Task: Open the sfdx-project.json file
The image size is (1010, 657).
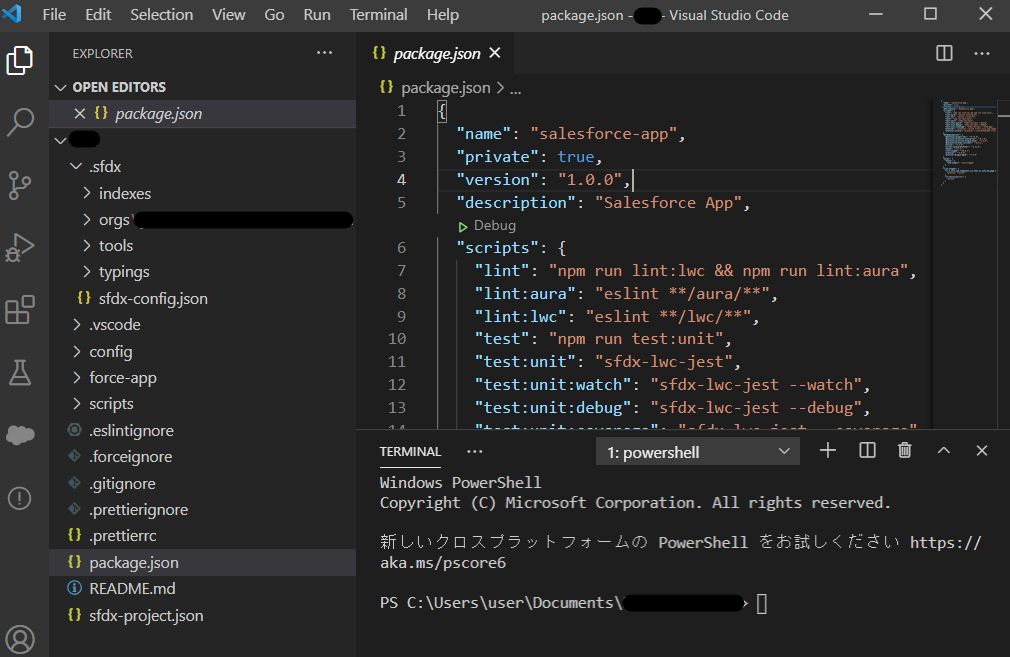Action: point(146,615)
